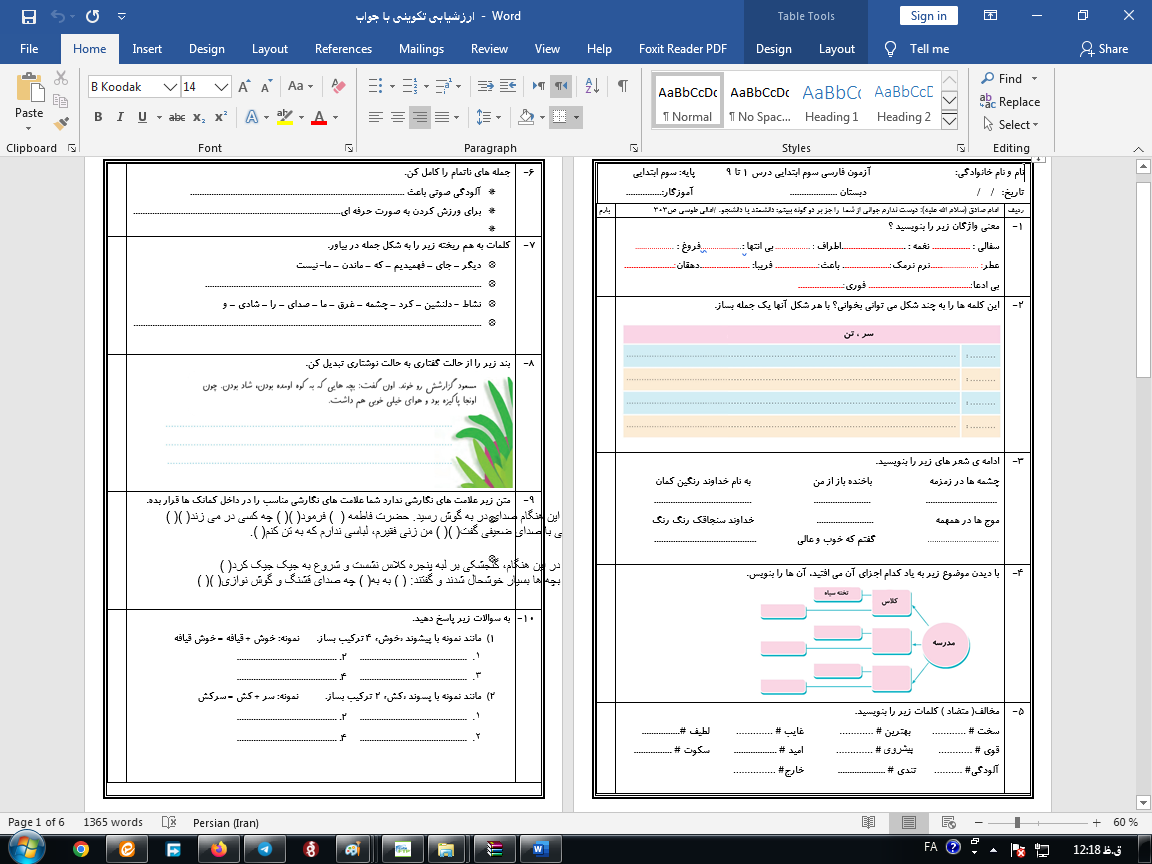The height and width of the screenshot is (864, 1152).
Task: Select the Heading 1 style thumbnail
Action: (x=831, y=103)
